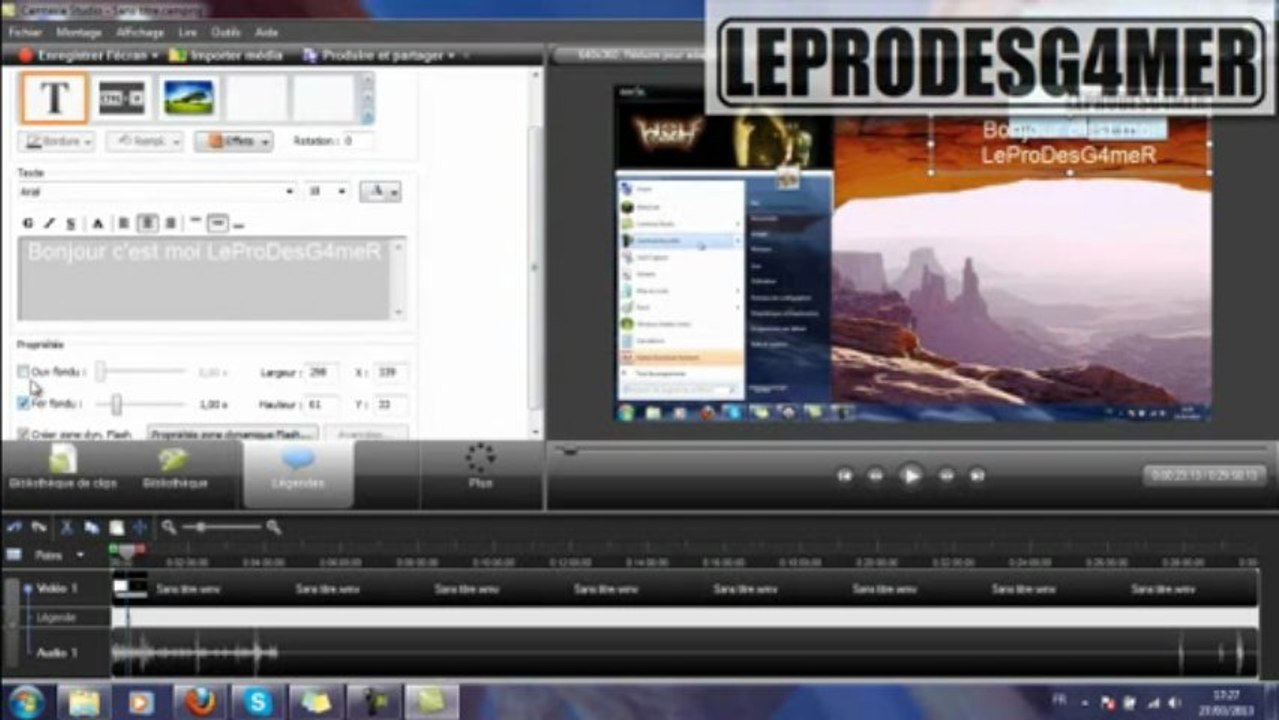Jump to beginning of preview
This screenshot has height=720, width=1279.
tap(844, 476)
